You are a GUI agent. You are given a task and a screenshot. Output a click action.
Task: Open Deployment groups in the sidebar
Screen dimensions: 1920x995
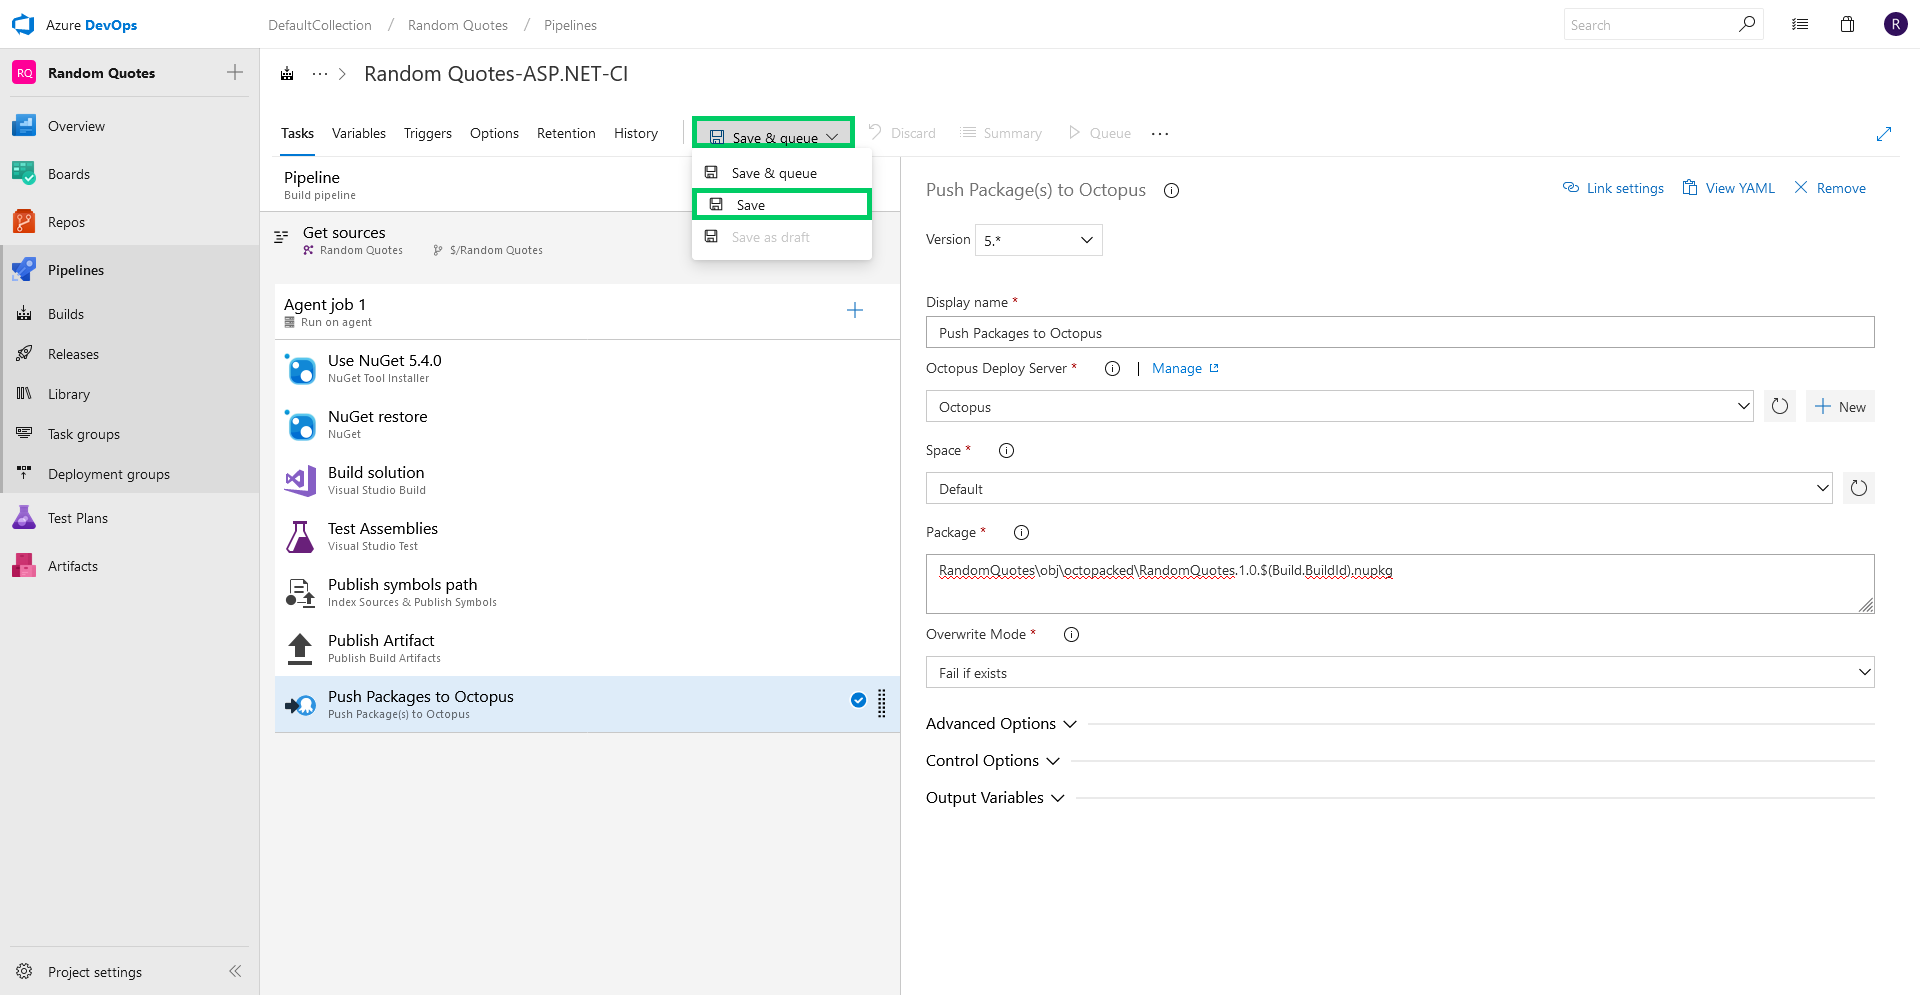point(109,474)
